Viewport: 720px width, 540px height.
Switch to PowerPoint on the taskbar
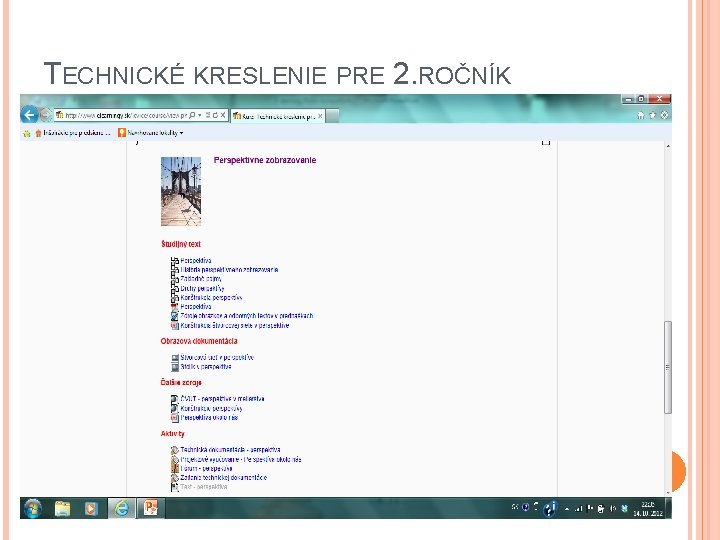click(151, 508)
